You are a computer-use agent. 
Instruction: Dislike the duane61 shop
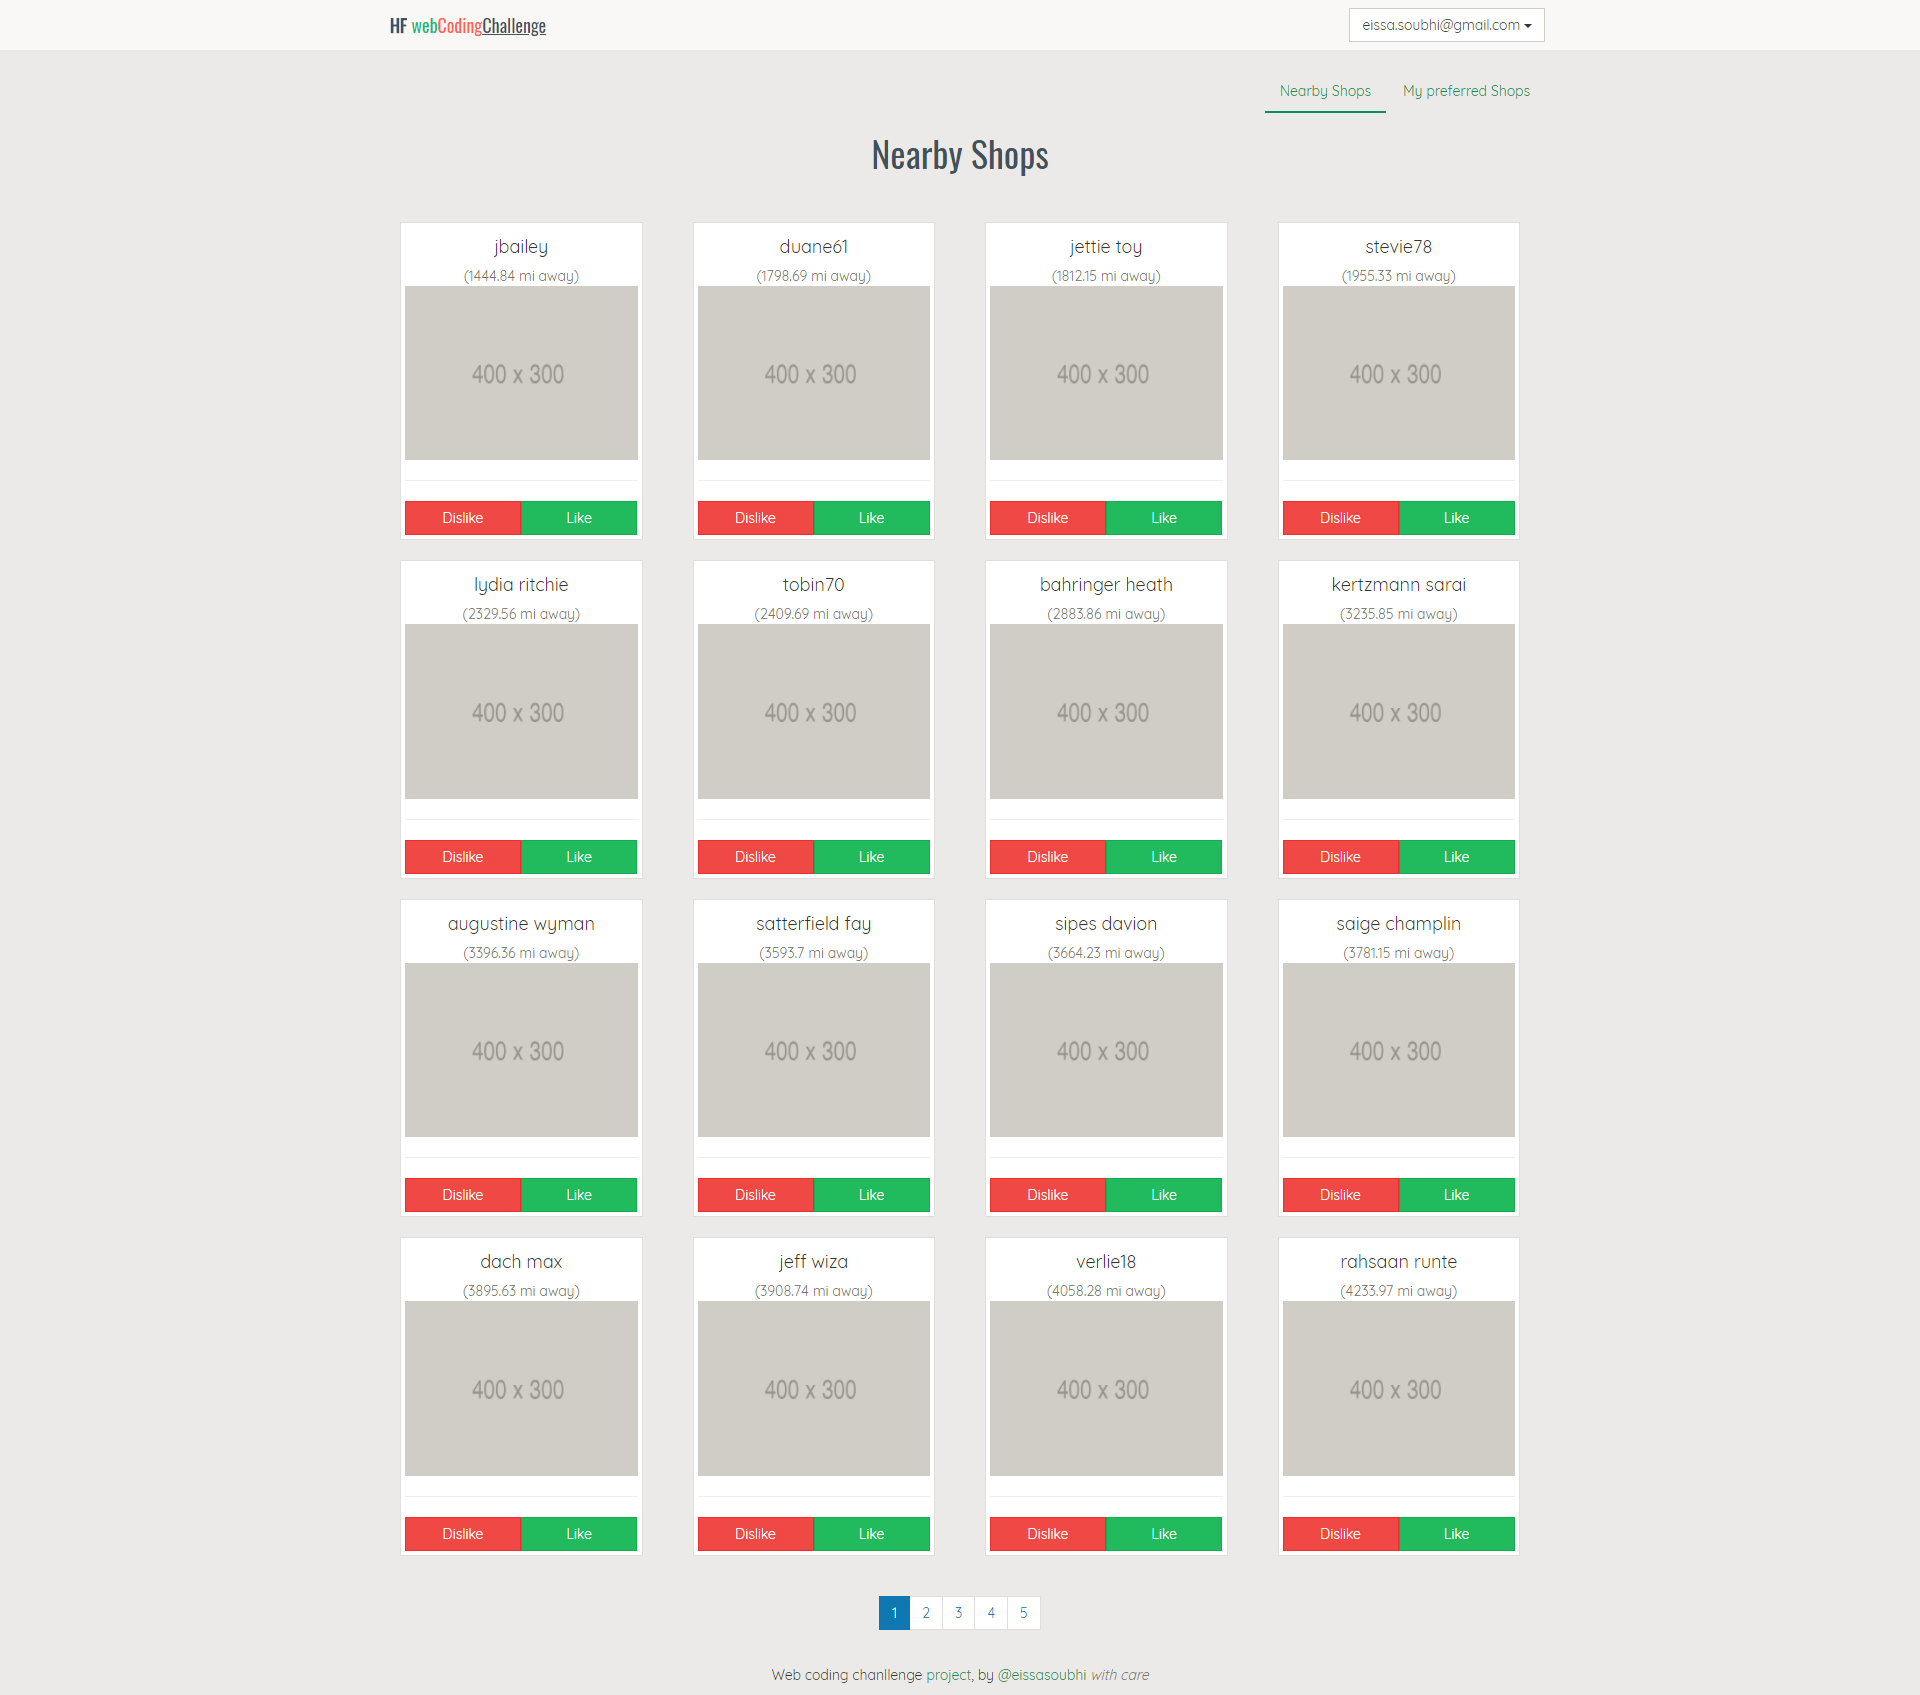755,518
